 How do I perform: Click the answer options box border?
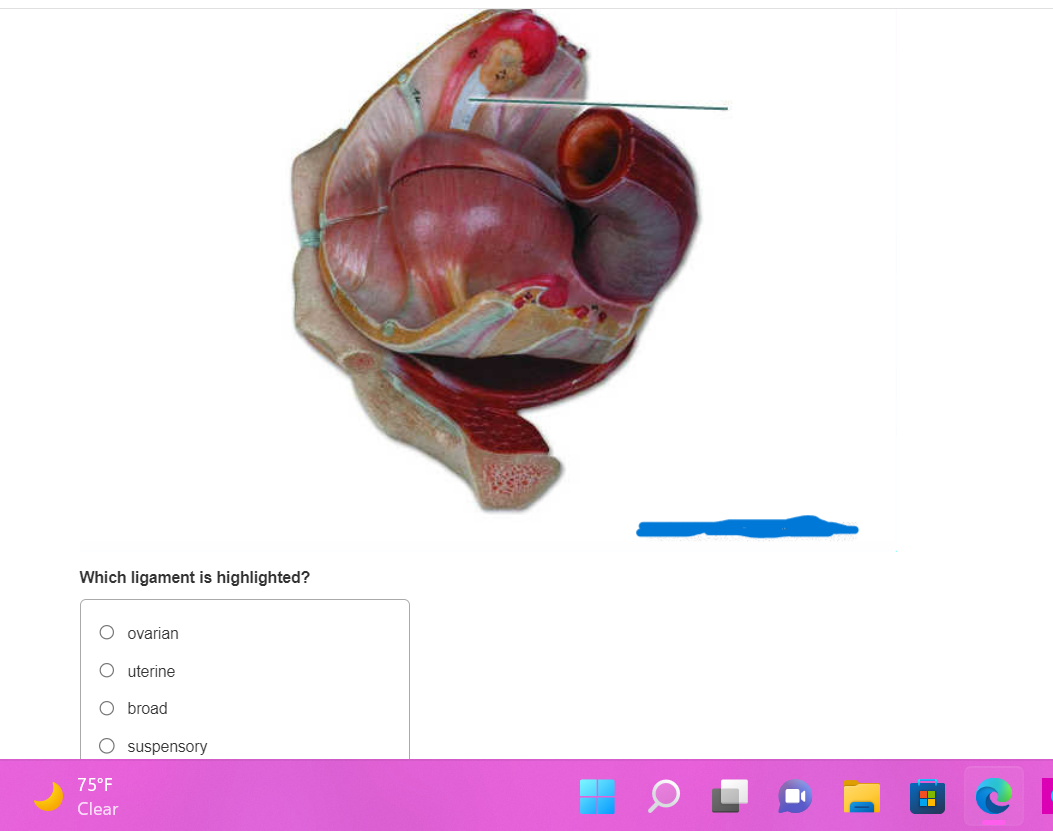pos(244,600)
